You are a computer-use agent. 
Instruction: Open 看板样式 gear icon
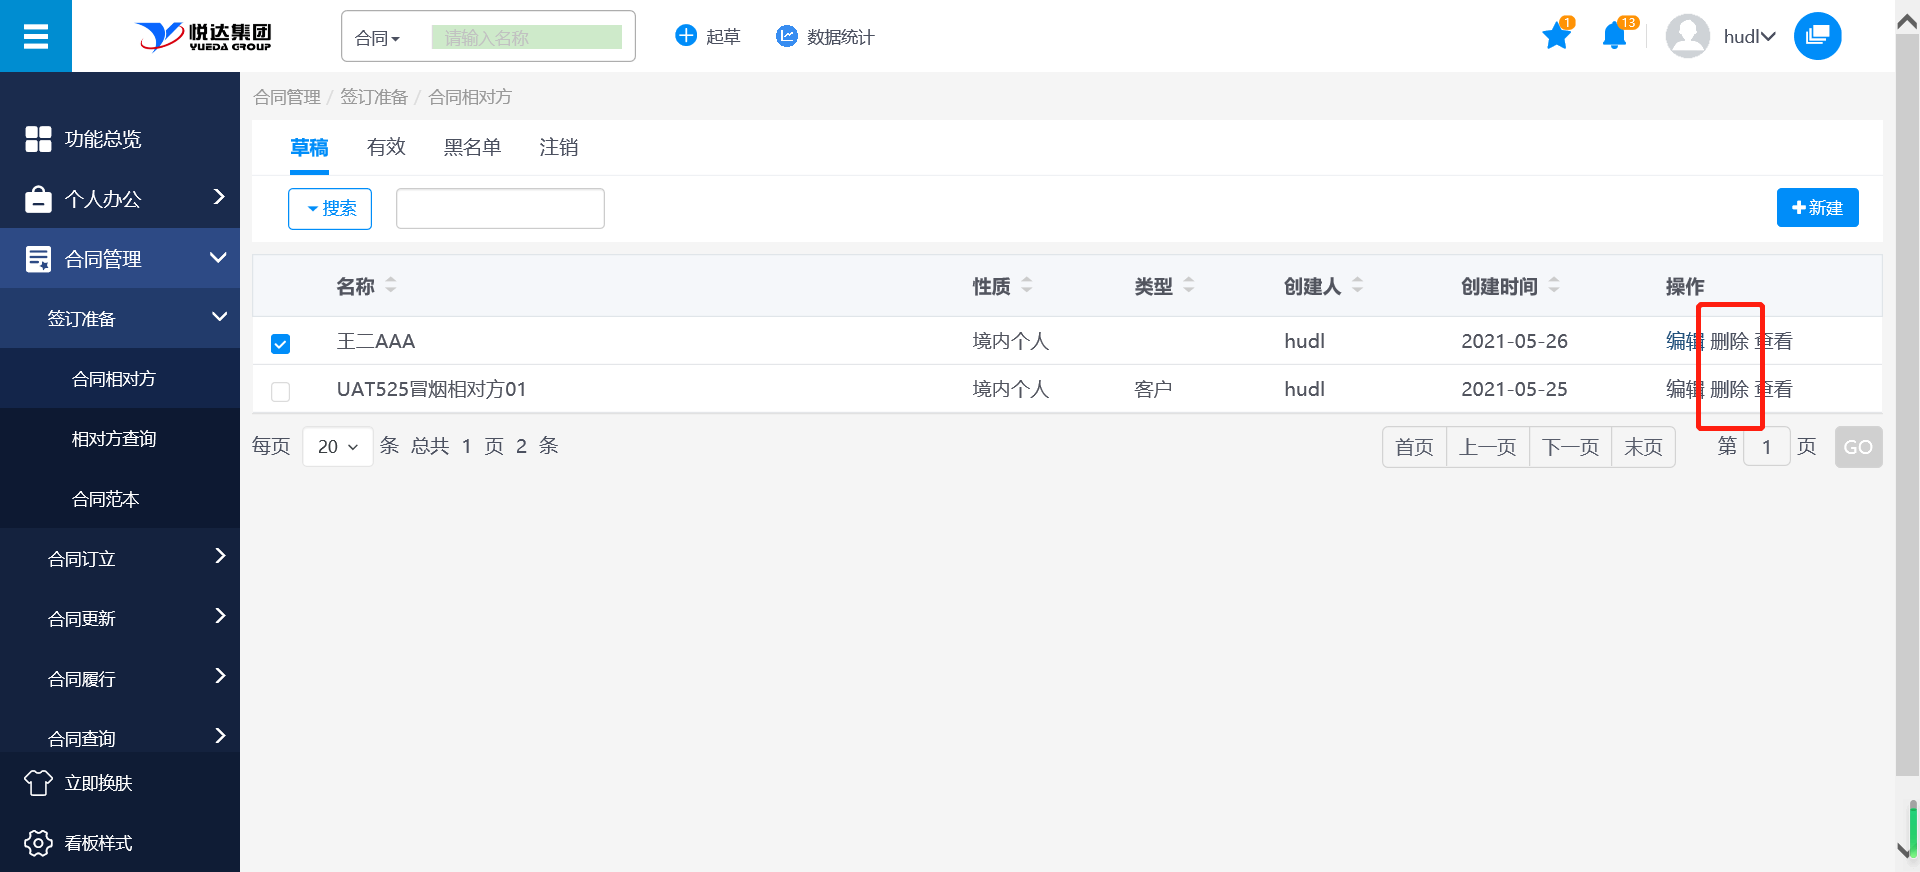point(38,843)
